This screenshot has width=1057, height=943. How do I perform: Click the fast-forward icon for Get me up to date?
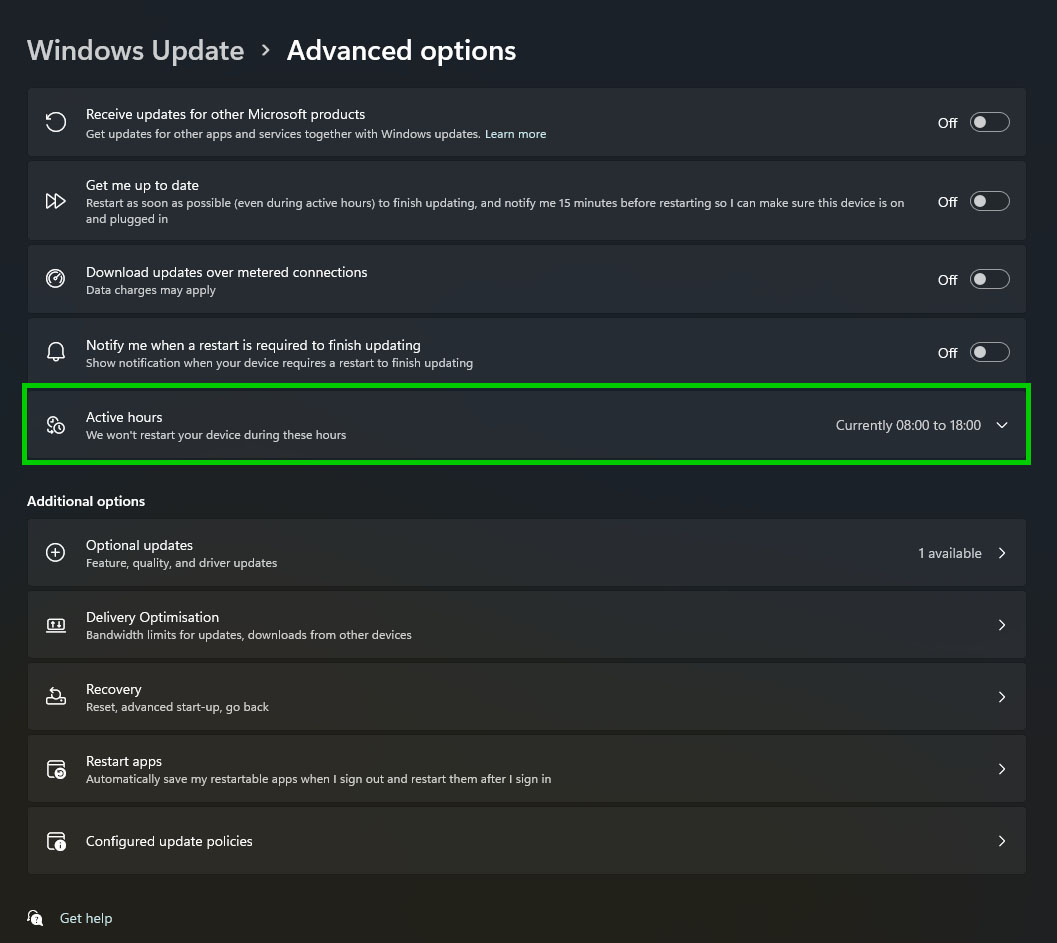pos(56,202)
